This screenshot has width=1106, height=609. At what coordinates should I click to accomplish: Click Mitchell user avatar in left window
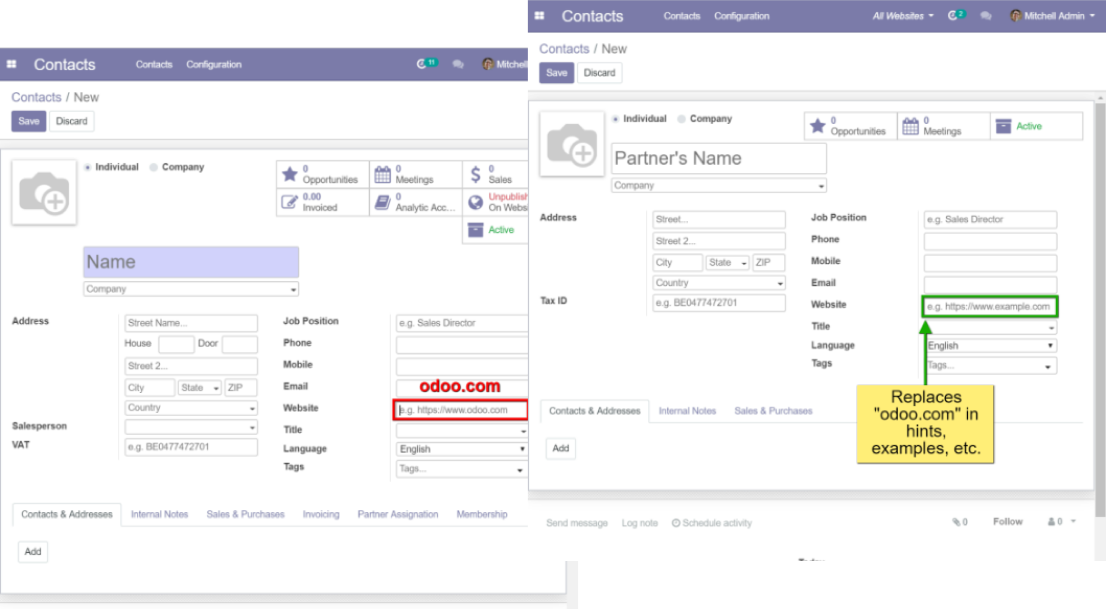click(x=487, y=64)
